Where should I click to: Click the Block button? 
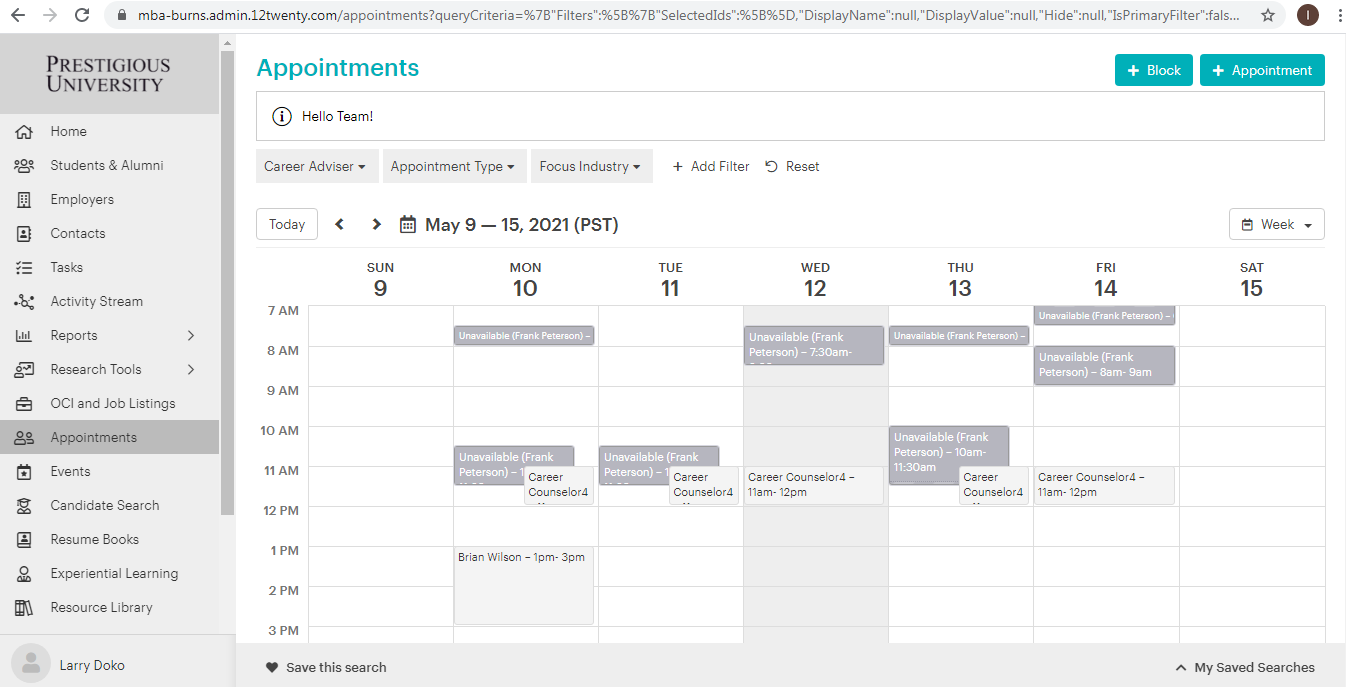click(1153, 71)
